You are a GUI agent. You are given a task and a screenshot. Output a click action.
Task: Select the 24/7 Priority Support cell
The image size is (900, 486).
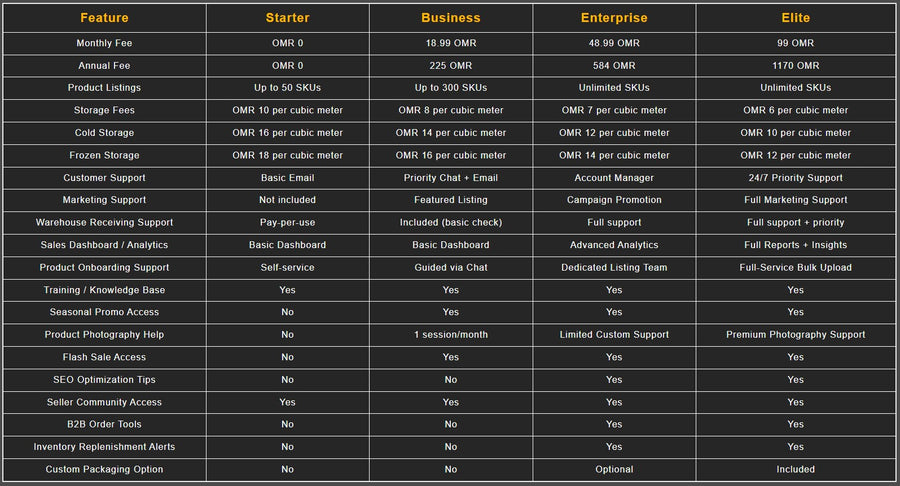[795, 178]
